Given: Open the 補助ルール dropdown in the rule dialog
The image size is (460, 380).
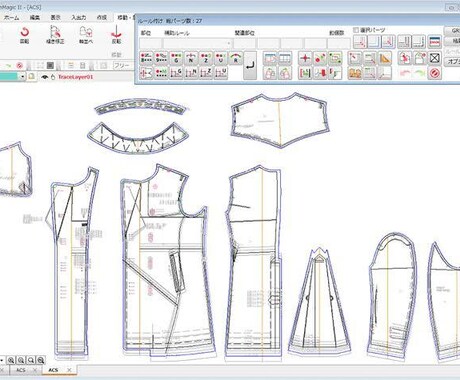Looking at the screenshot, I should coord(229,43).
